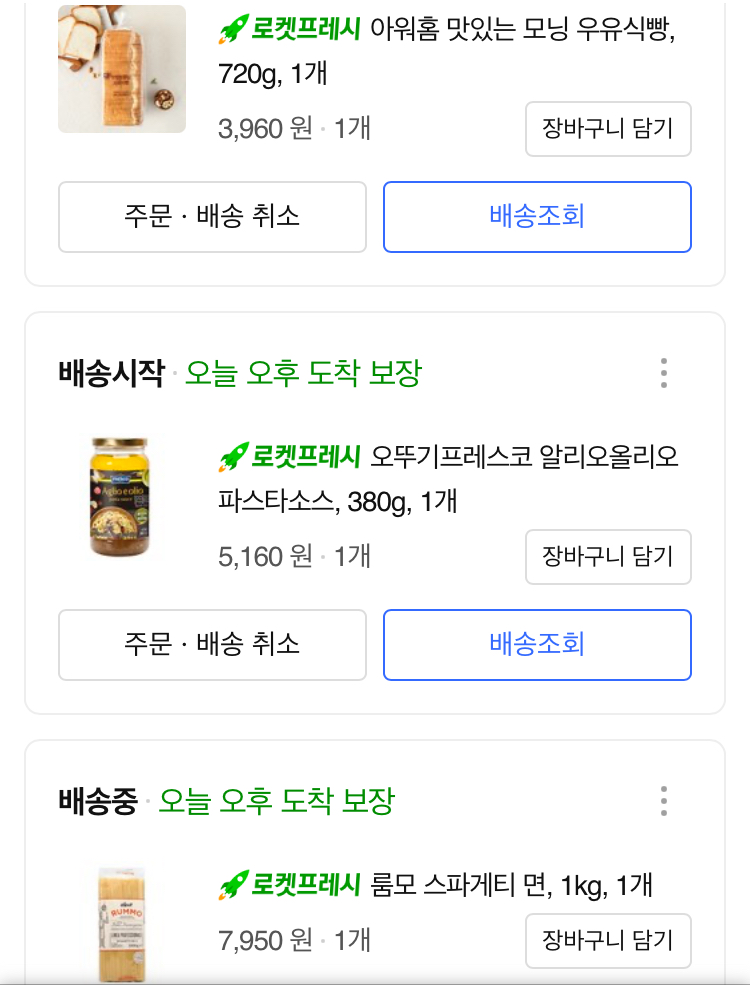Track delivery for the pasta sauce order
This screenshot has width=750, height=985.
[x=537, y=645]
